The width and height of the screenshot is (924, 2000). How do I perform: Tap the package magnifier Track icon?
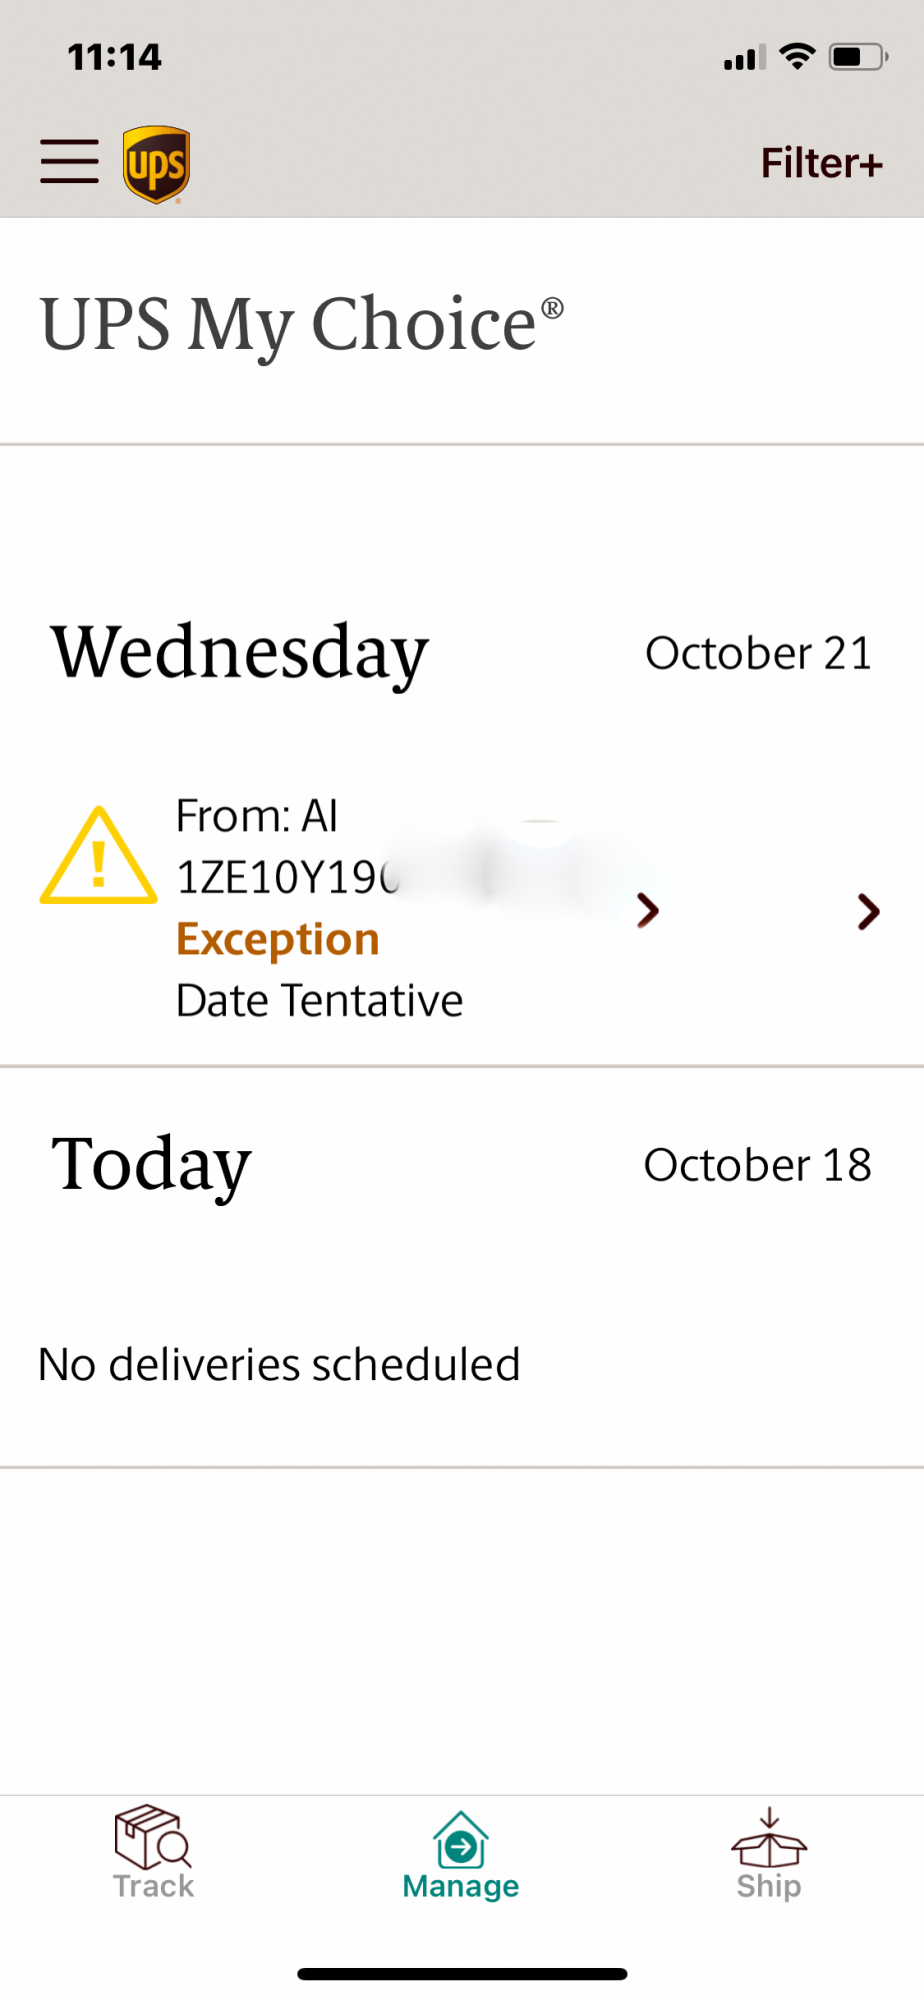(x=153, y=1836)
